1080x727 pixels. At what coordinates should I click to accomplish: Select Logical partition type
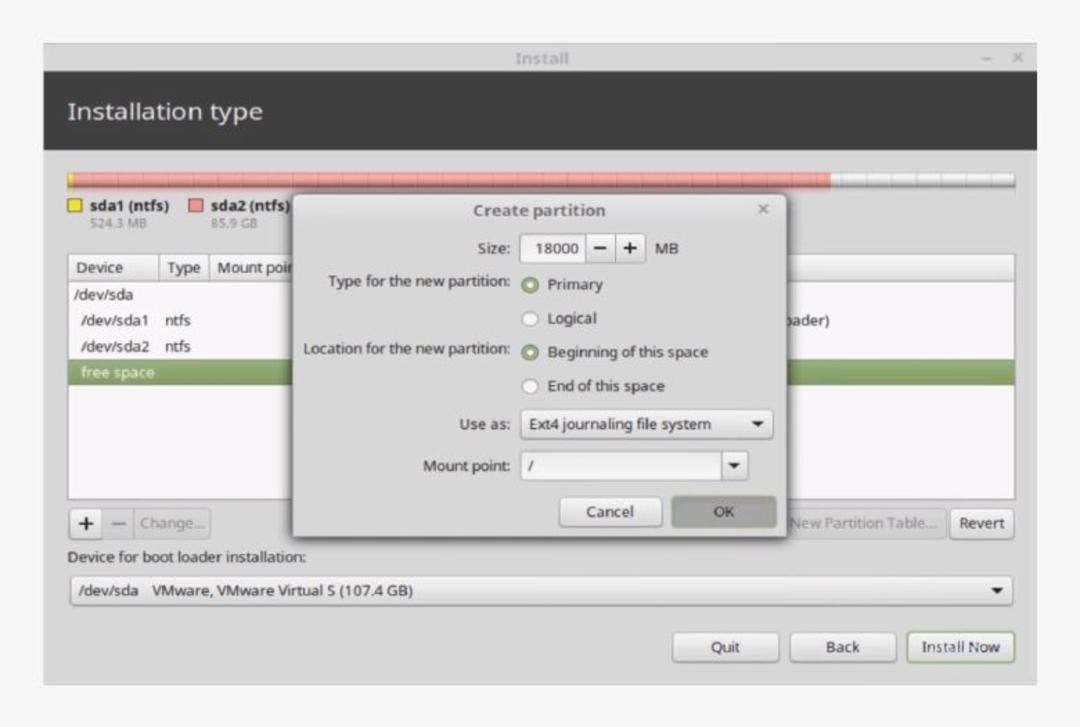[x=530, y=318]
